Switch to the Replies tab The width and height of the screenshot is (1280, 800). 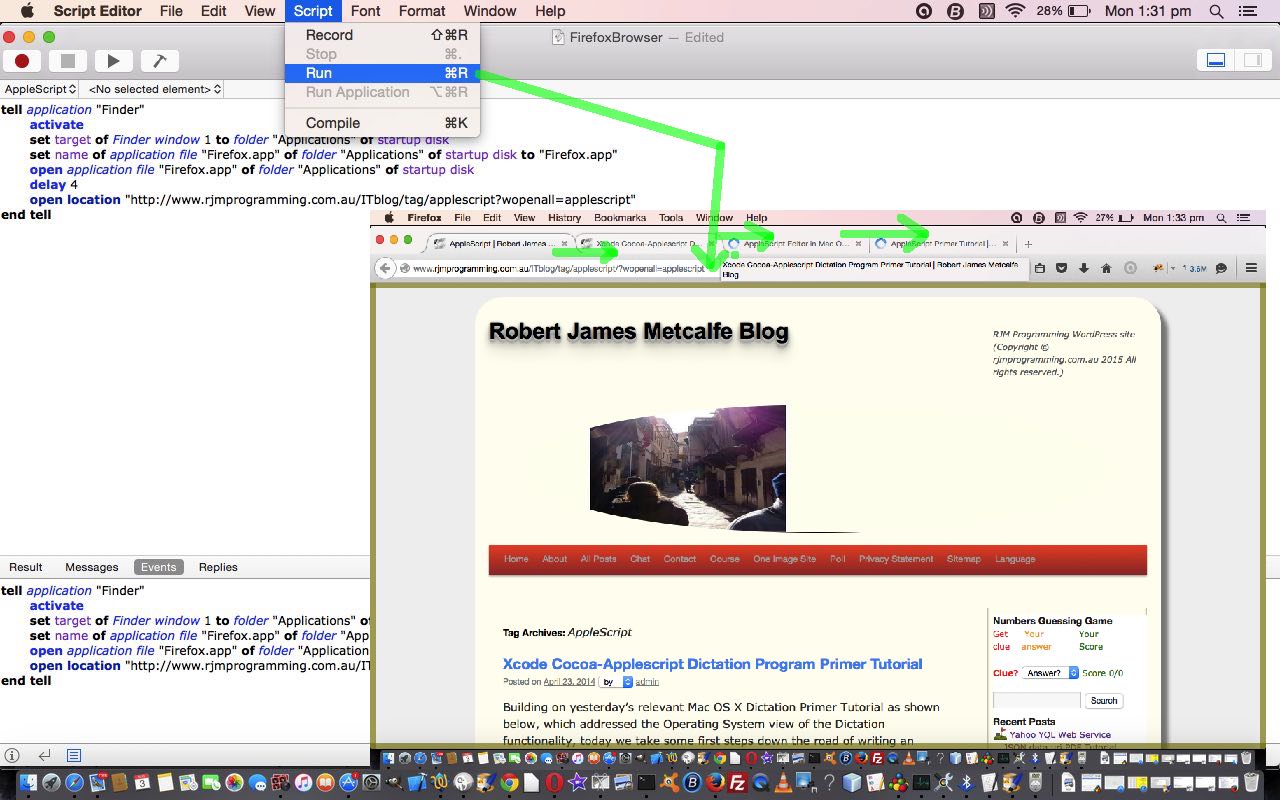[x=218, y=567]
